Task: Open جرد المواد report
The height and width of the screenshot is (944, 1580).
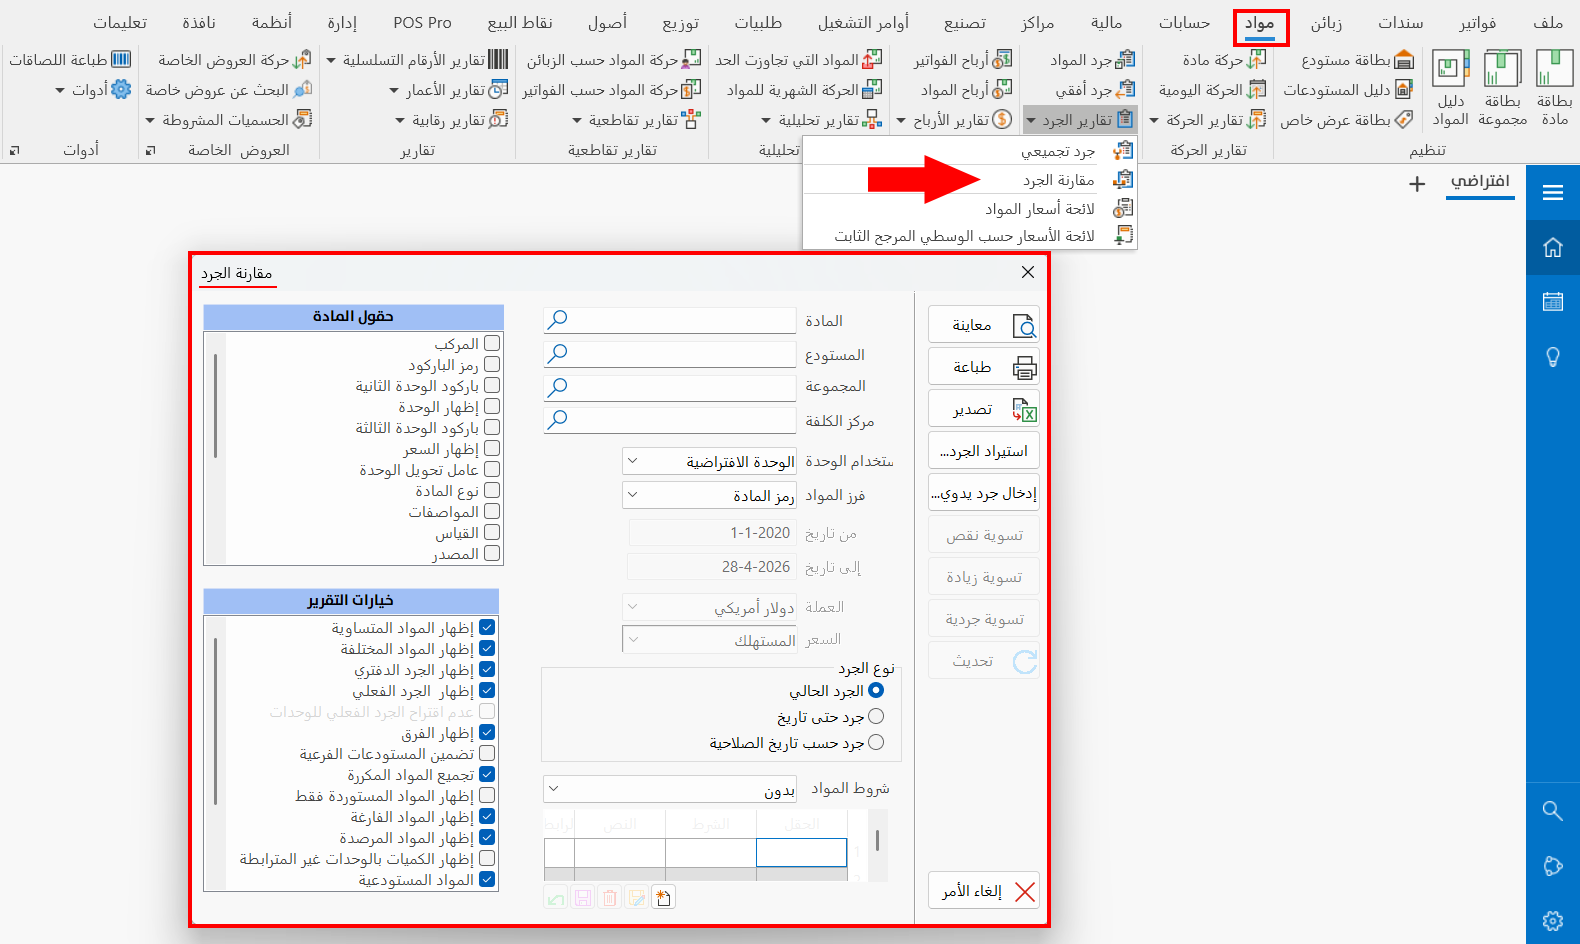Action: (1092, 60)
